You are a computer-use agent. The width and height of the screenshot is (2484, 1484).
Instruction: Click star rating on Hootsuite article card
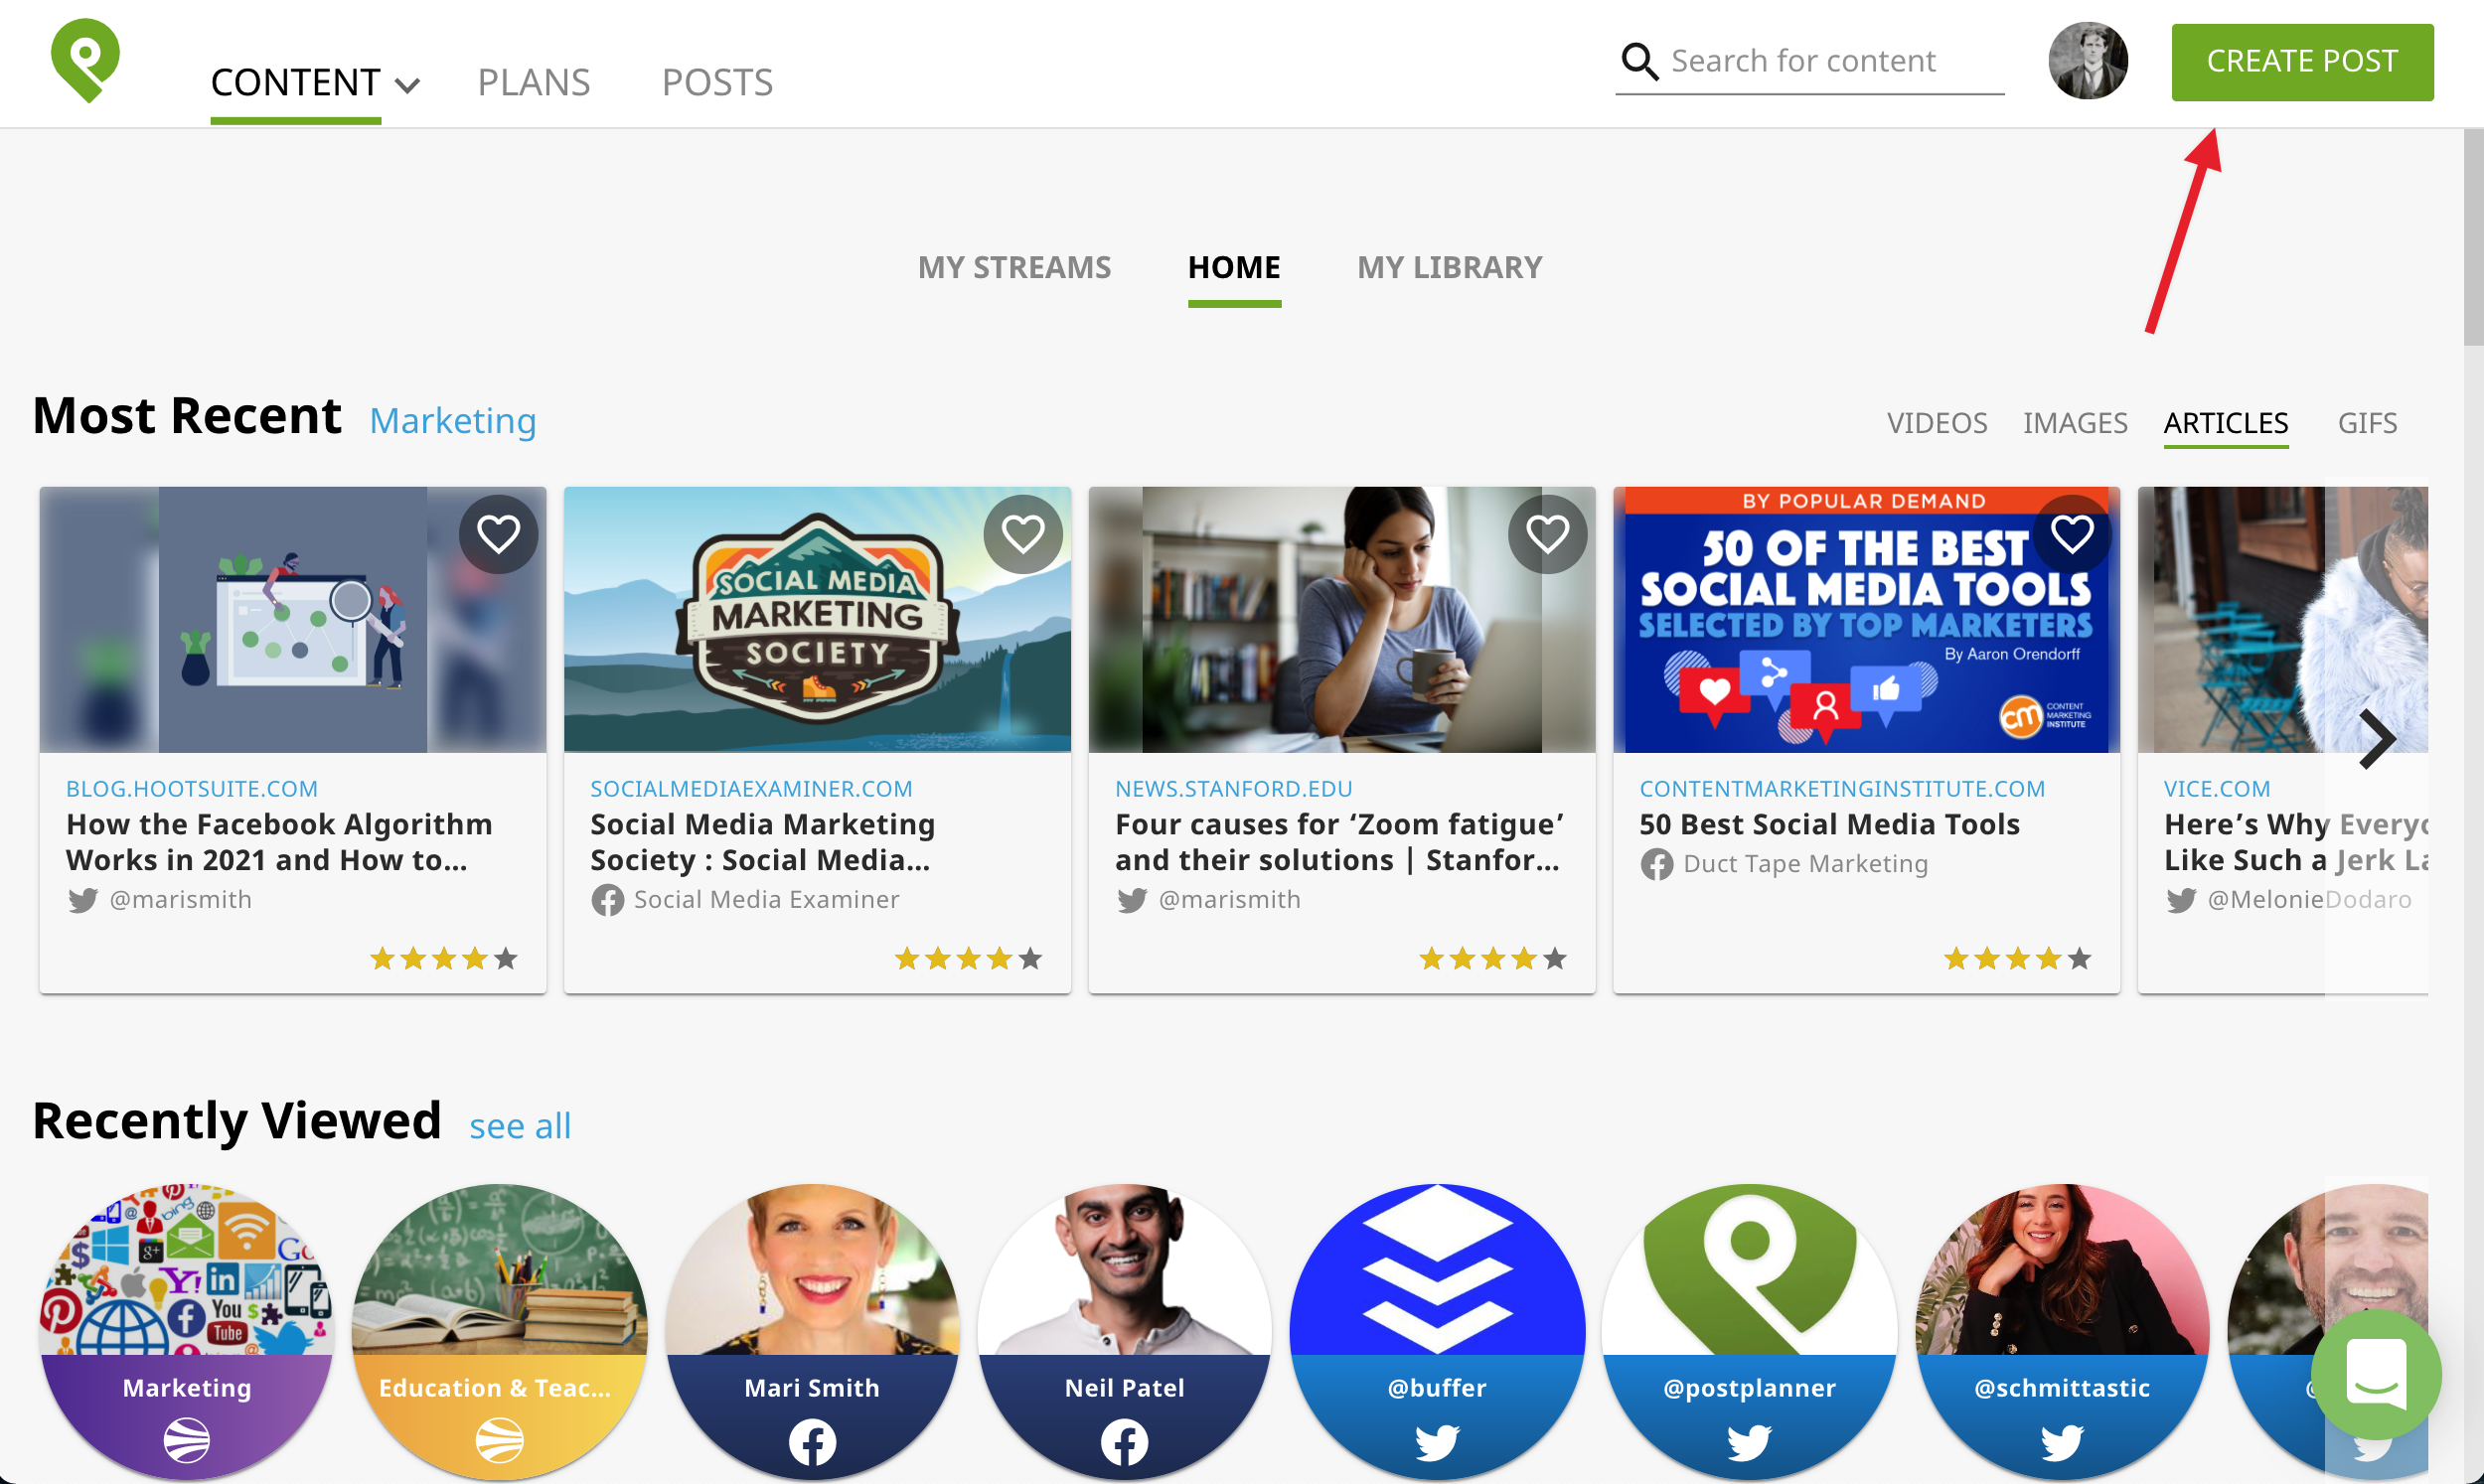[443, 959]
